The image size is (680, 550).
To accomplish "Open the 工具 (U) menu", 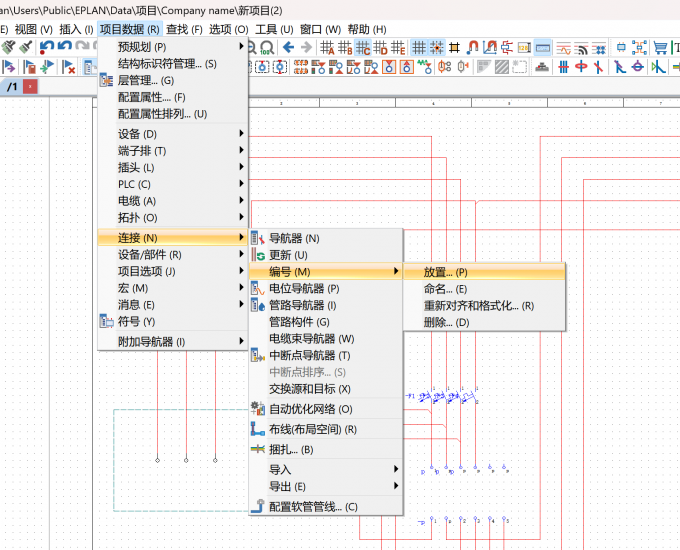I will coord(274,29).
